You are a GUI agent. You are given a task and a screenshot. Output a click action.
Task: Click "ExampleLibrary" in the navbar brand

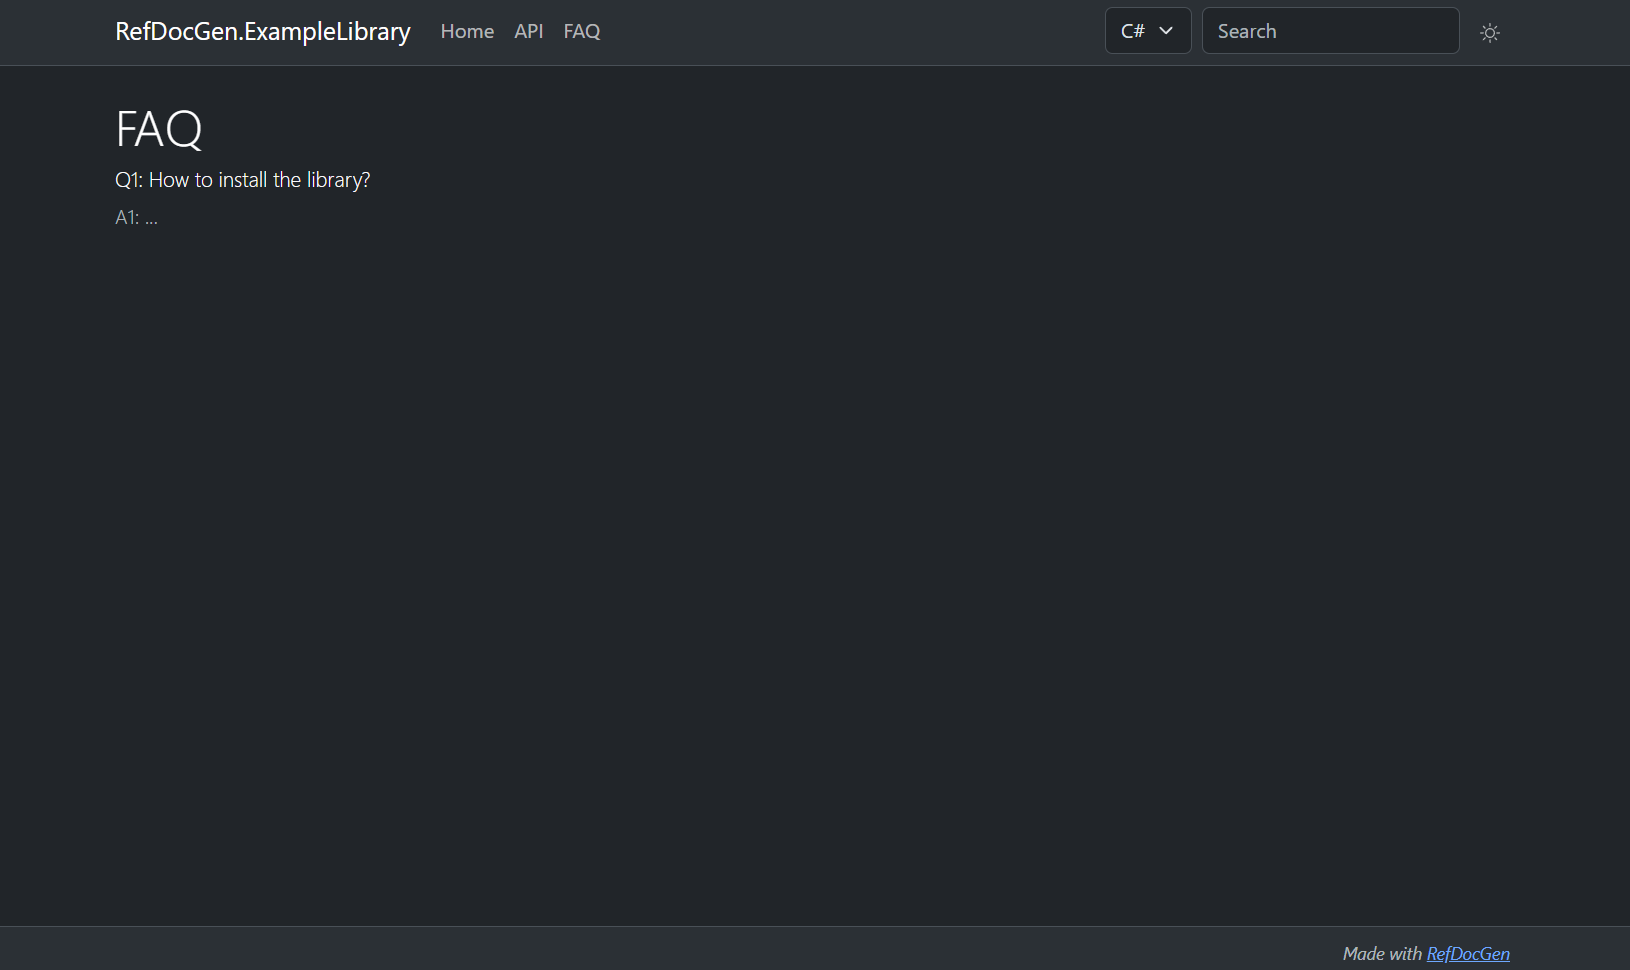click(x=327, y=31)
